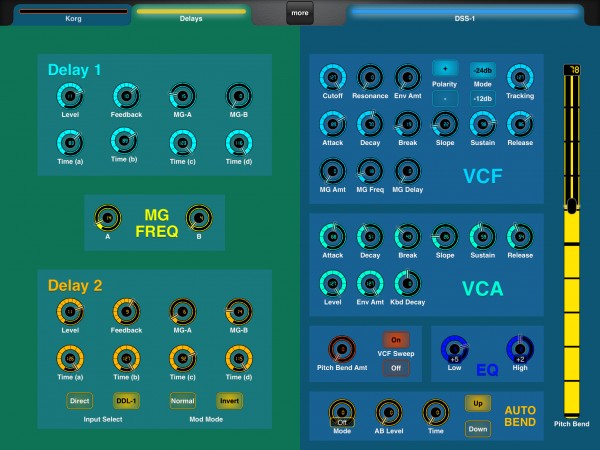Click the VCA Sustain knob
Image resolution: width=600 pixels, height=450 pixels.
(x=483, y=237)
